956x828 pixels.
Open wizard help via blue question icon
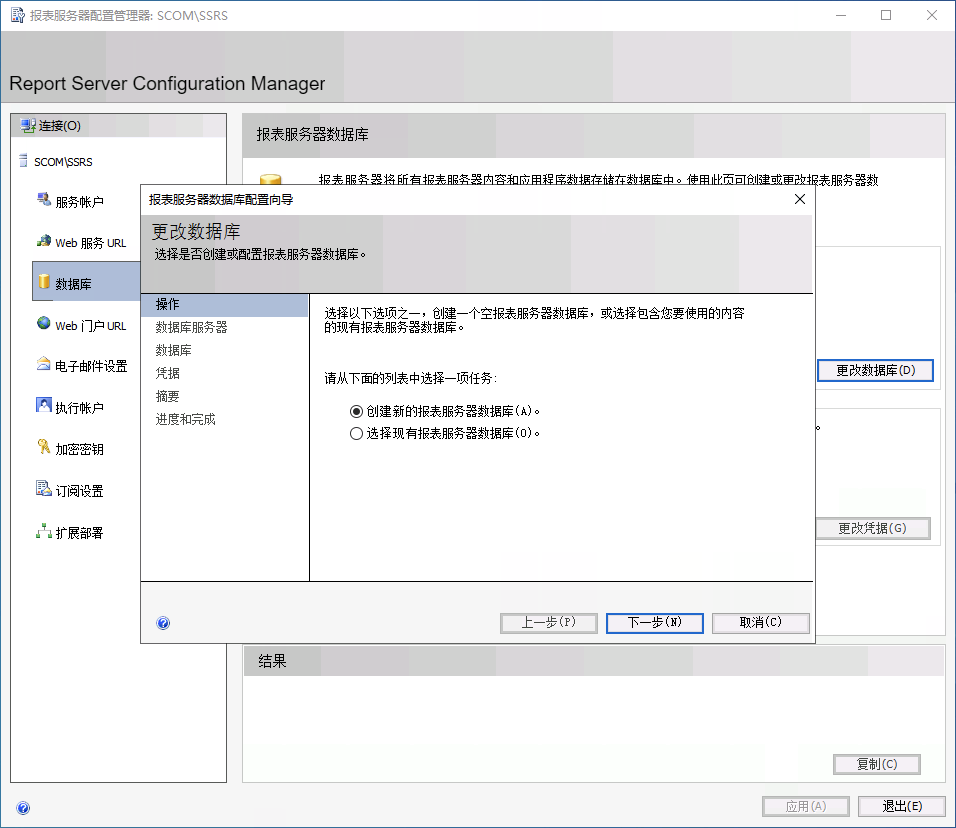[x=164, y=623]
